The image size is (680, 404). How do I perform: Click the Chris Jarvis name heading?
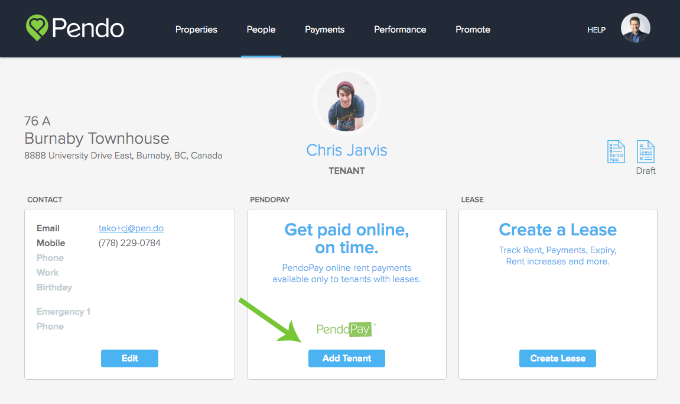pyautogui.click(x=347, y=150)
